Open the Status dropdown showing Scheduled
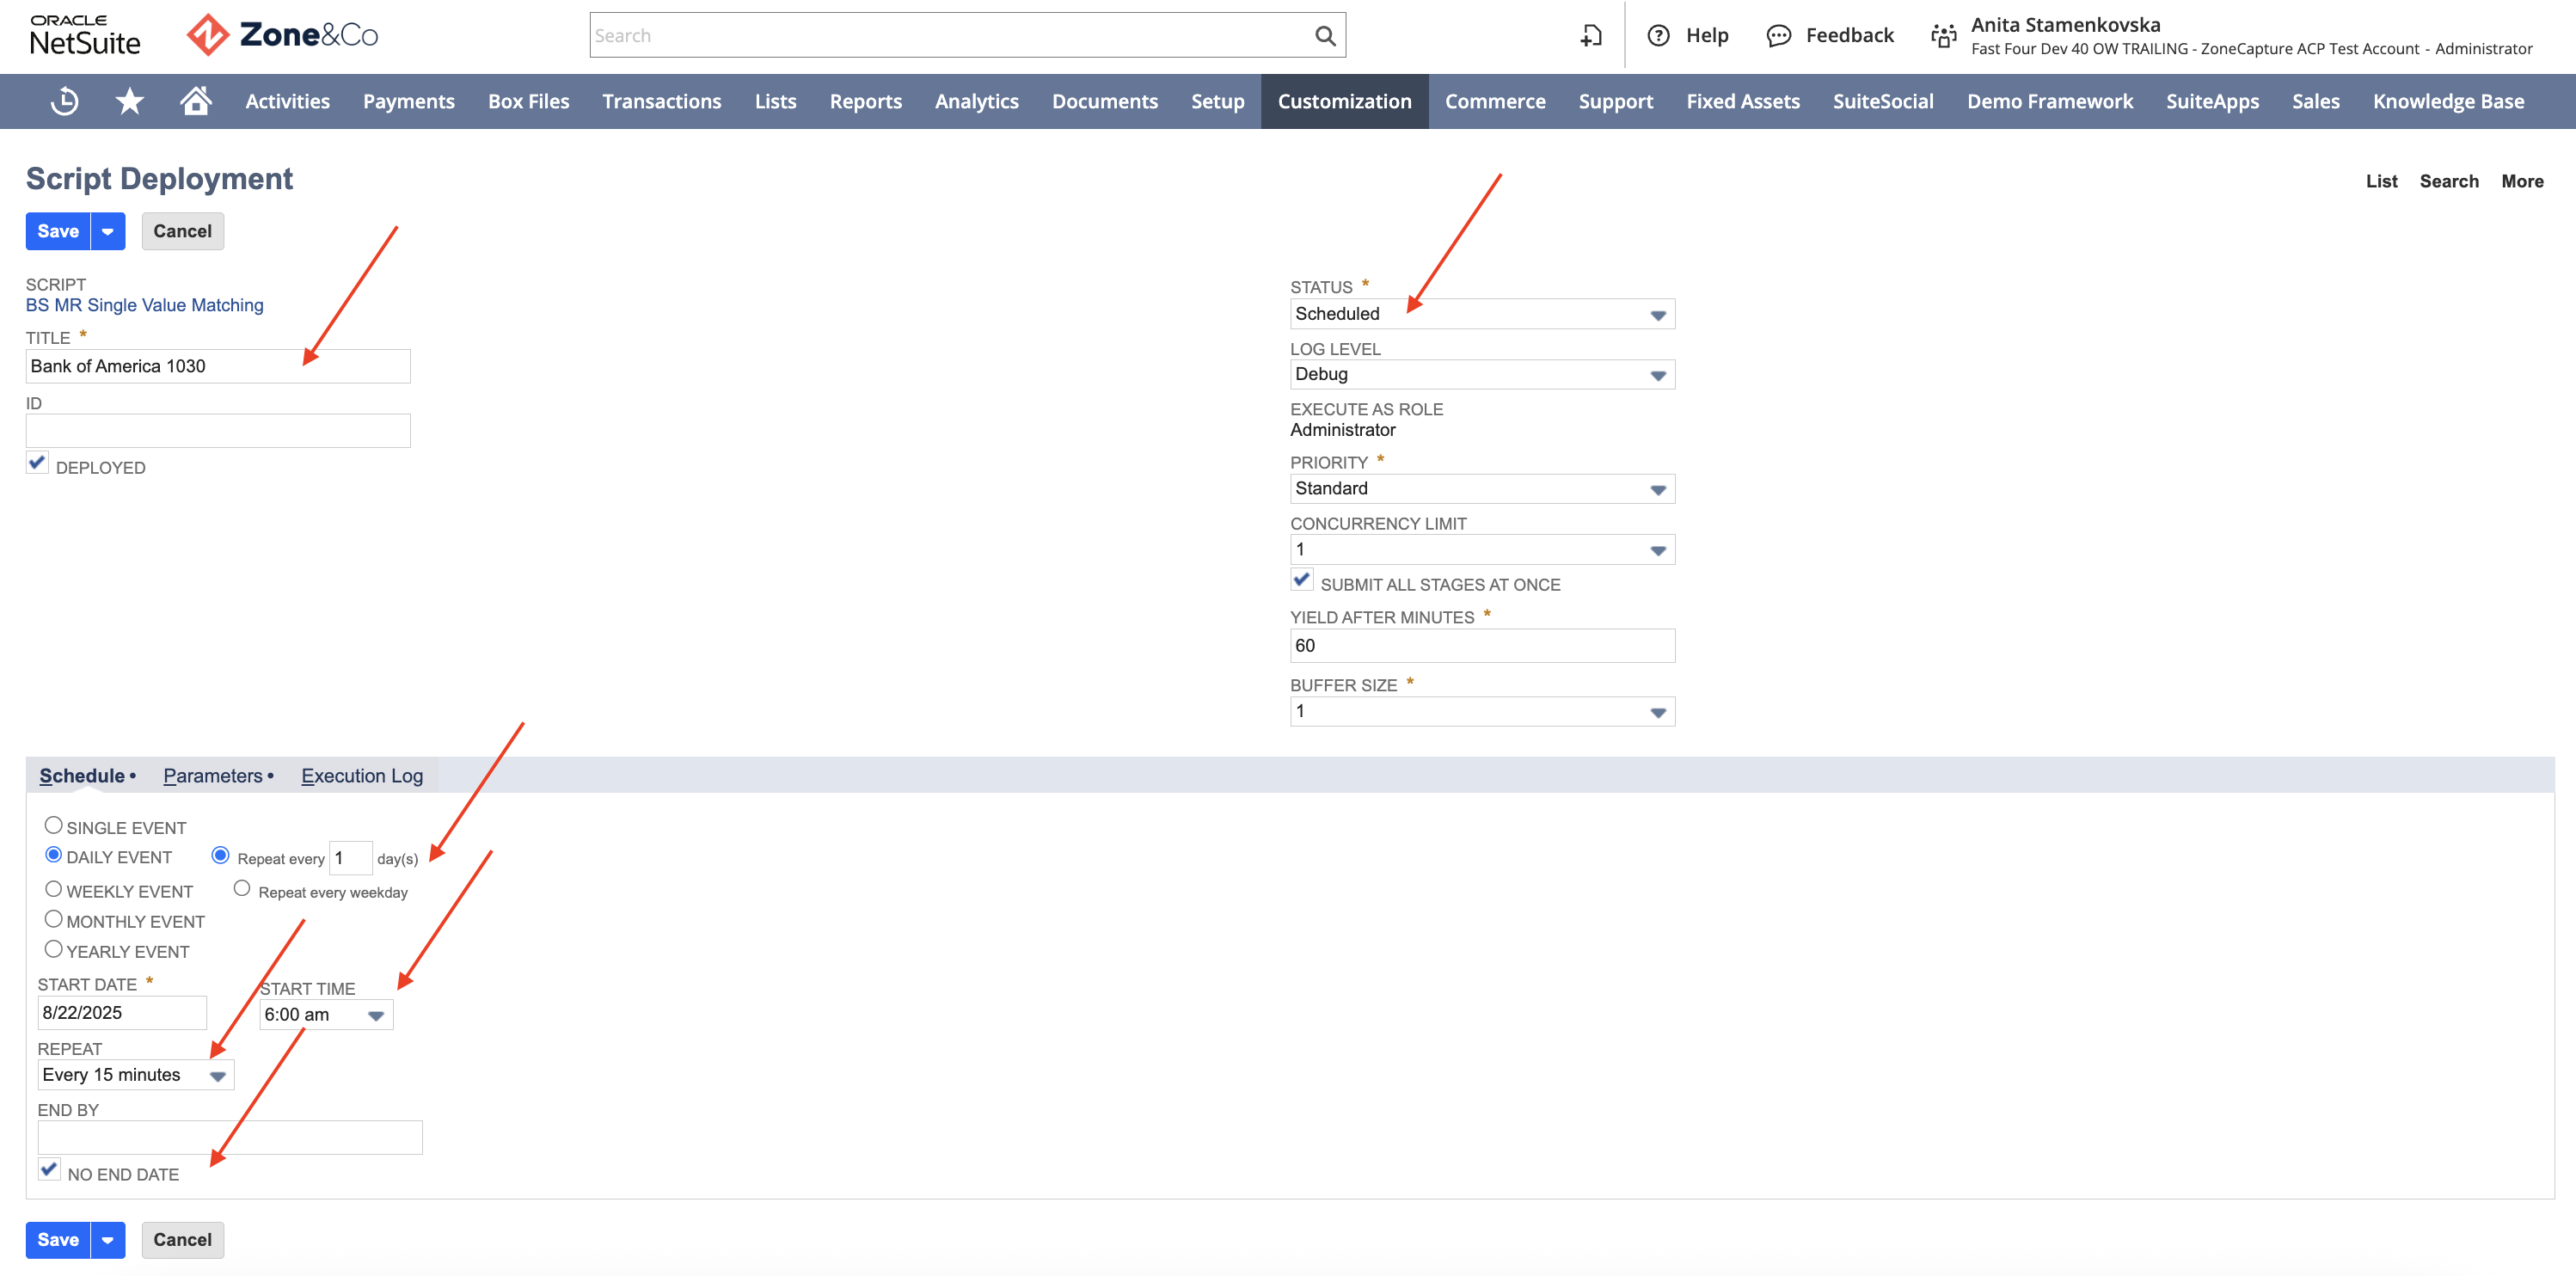The height and width of the screenshot is (1276, 2576). tap(1482, 314)
